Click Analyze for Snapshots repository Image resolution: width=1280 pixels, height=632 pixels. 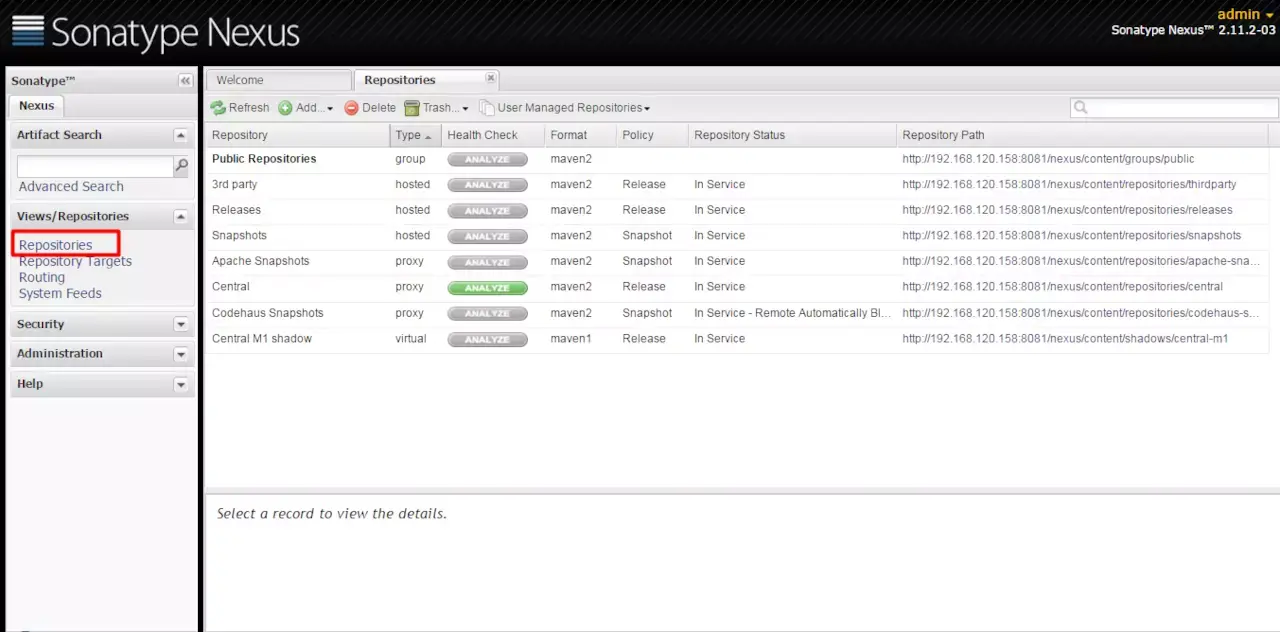pos(487,236)
